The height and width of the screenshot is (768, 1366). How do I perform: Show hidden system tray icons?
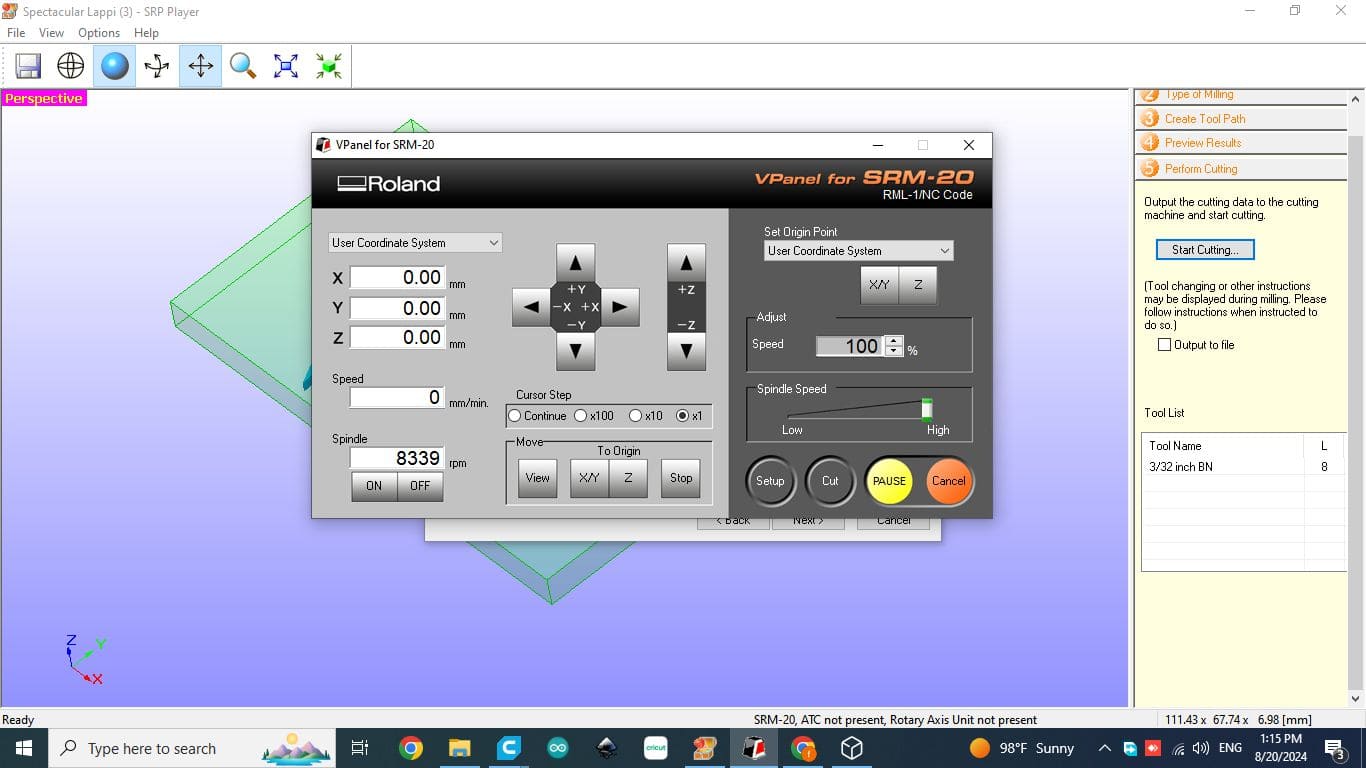[1104, 748]
